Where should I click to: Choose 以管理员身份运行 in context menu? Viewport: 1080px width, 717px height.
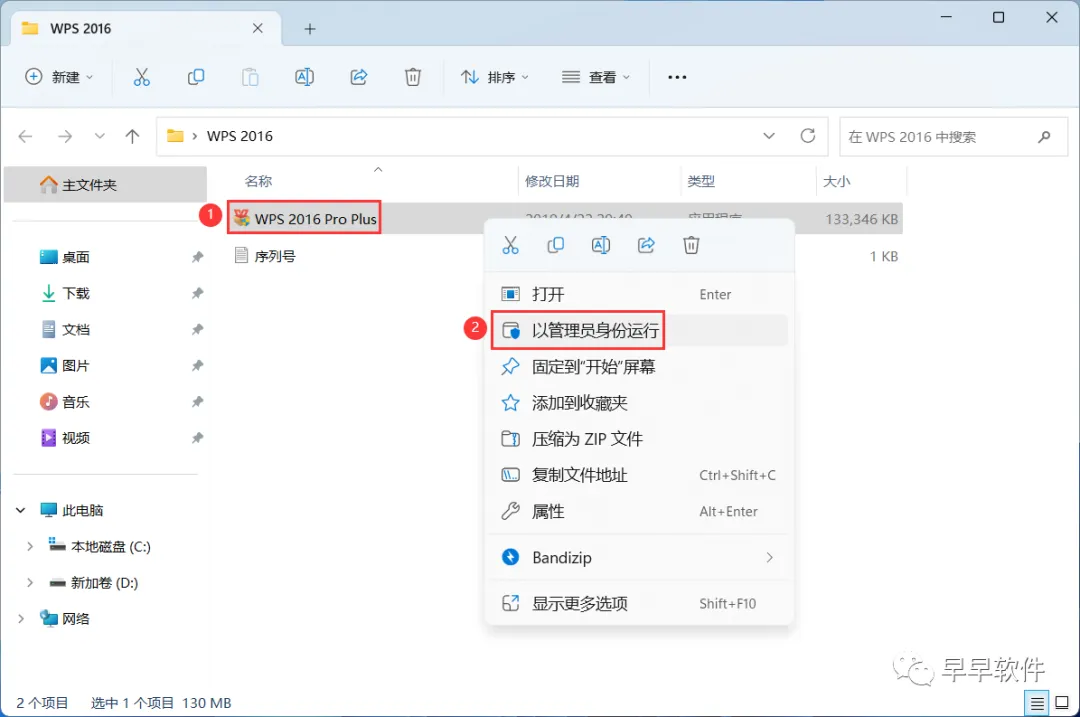[639, 331]
